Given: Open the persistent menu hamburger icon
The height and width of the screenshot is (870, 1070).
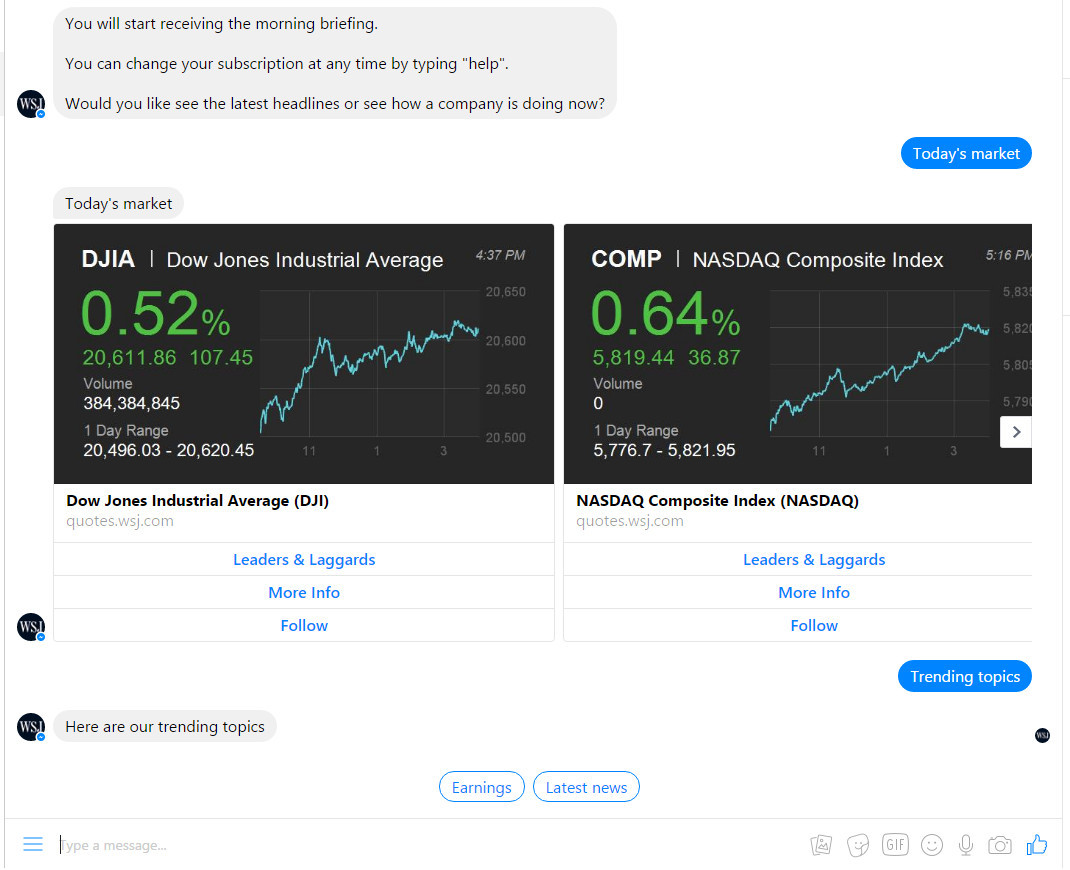Looking at the screenshot, I should pyautogui.click(x=33, y=845).
